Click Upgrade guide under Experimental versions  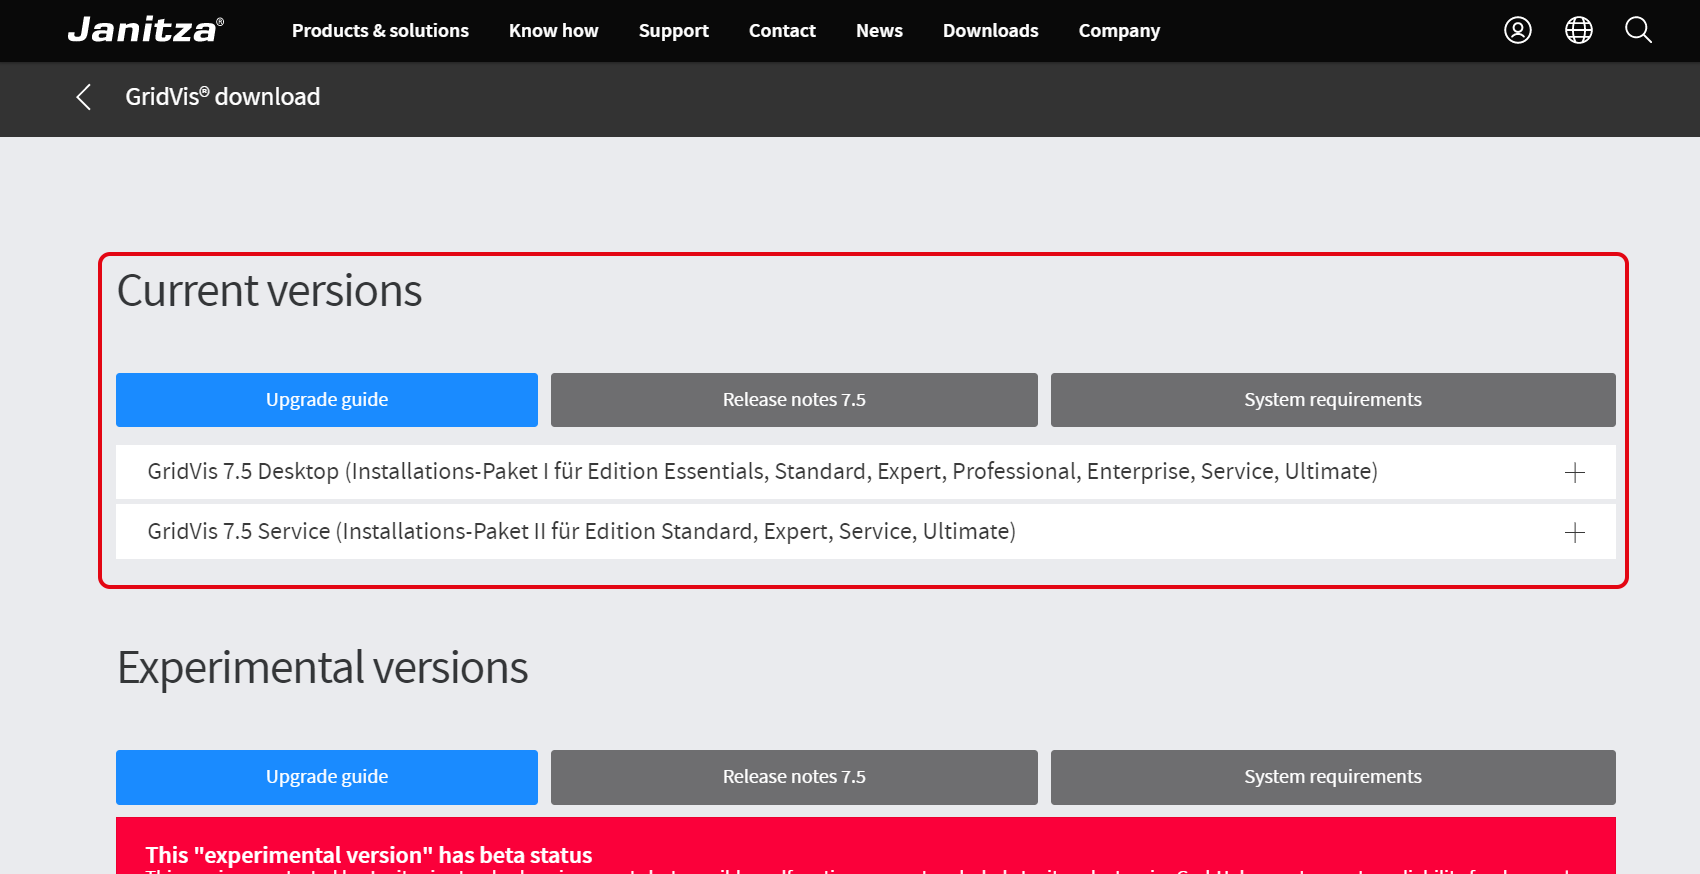(327, 777)
